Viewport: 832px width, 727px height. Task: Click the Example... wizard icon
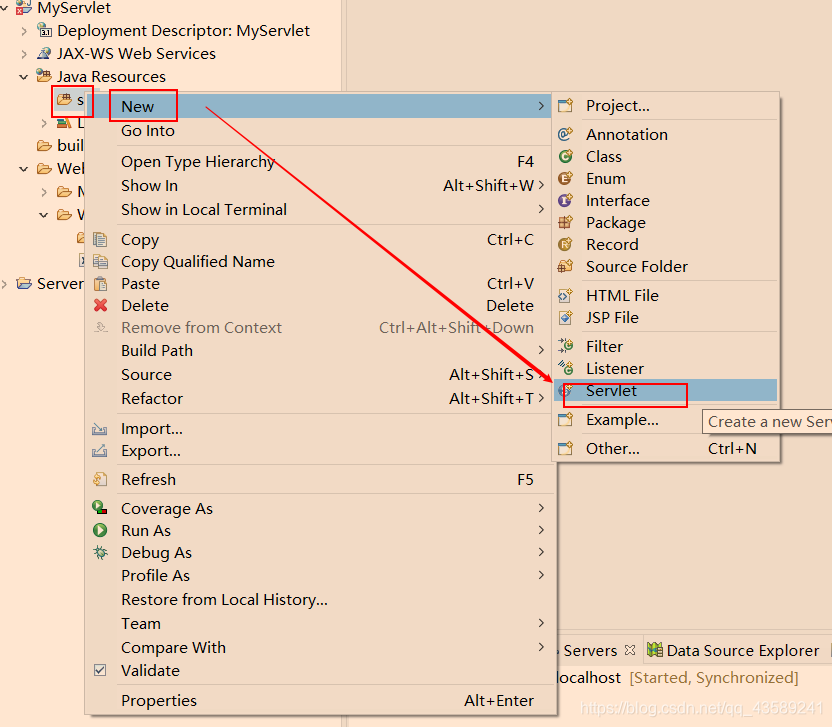point(566,420)
